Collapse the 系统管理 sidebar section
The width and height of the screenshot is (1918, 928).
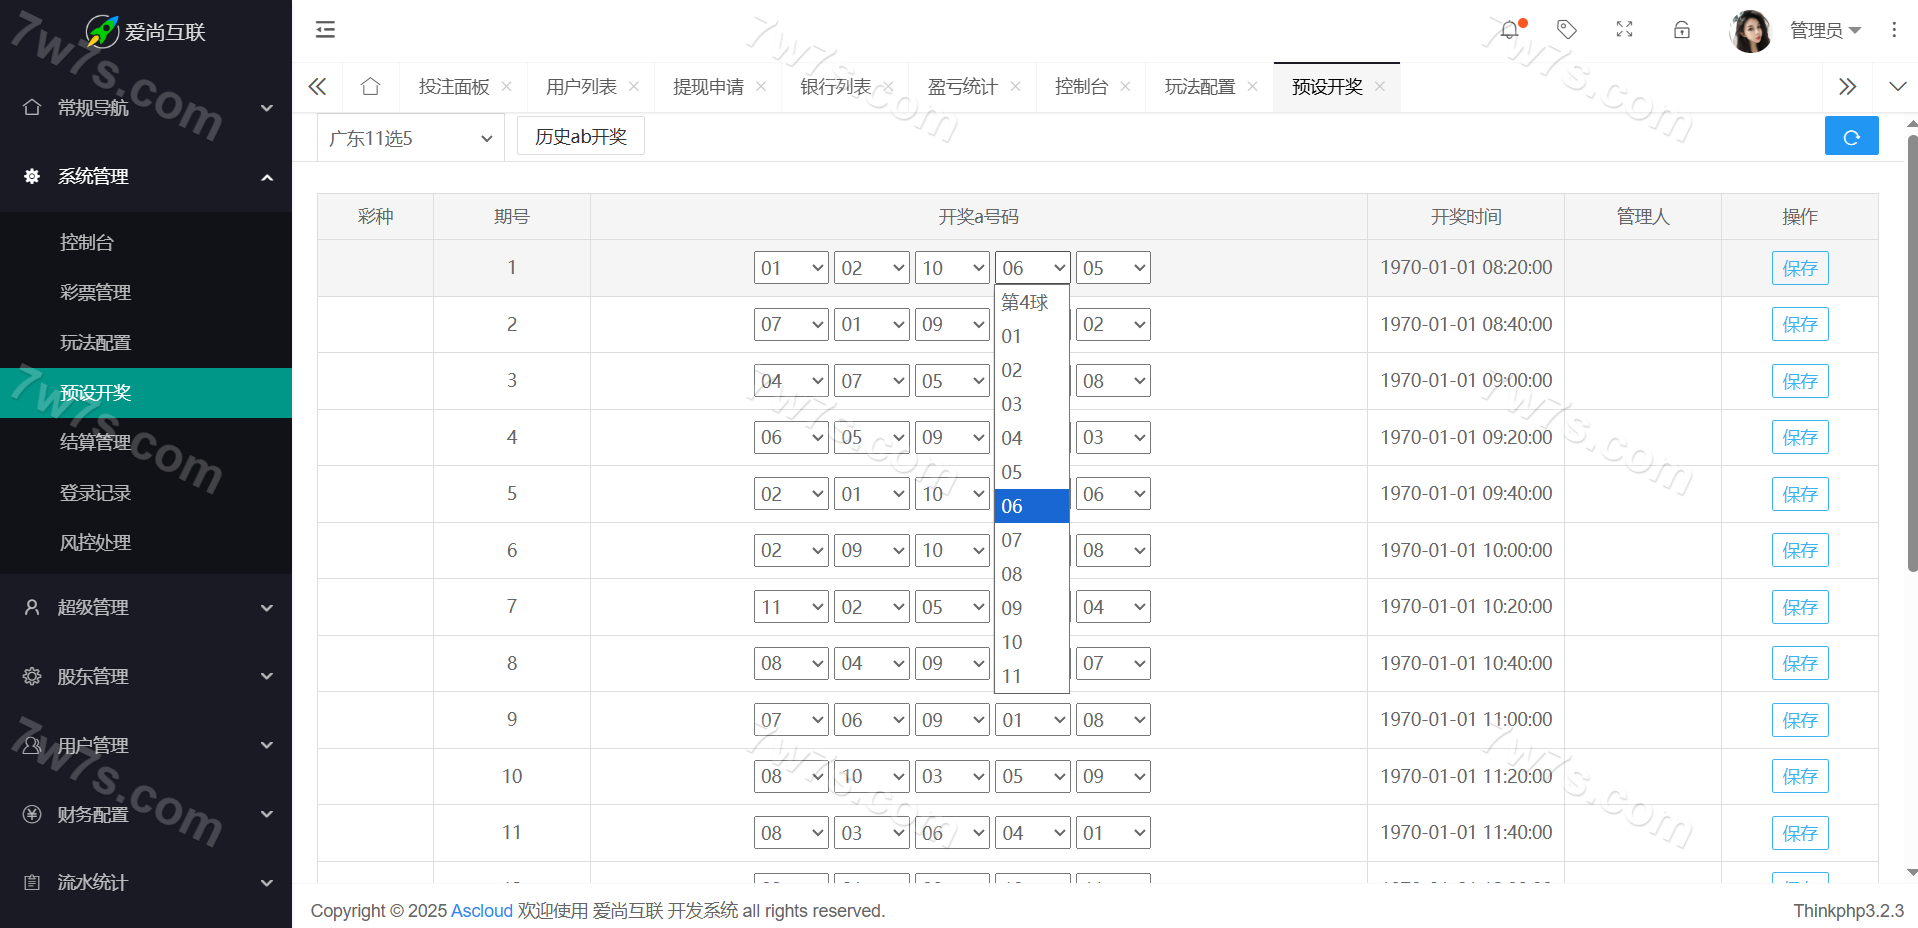tap(146, 177)
